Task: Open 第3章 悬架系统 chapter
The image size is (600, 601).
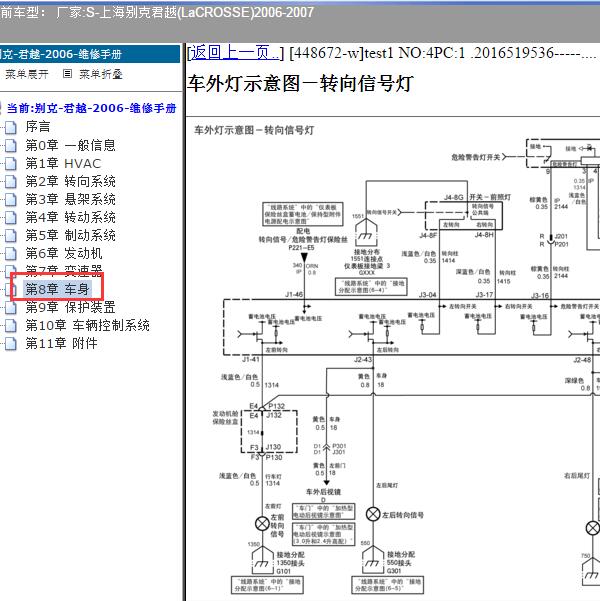Action: [x=70, y=199]
